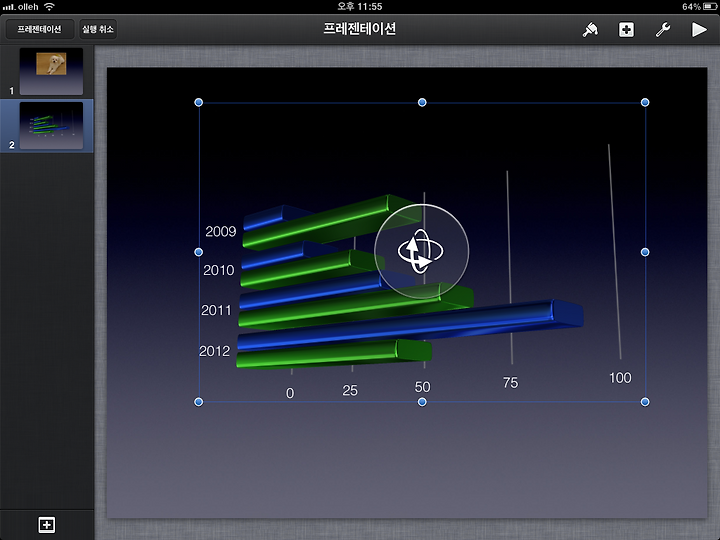The width and height of the screenshot is (720, 540).
Task: Tap the 실행 취소 undo button
Action: pyautogui.click(x=98, y=29)
